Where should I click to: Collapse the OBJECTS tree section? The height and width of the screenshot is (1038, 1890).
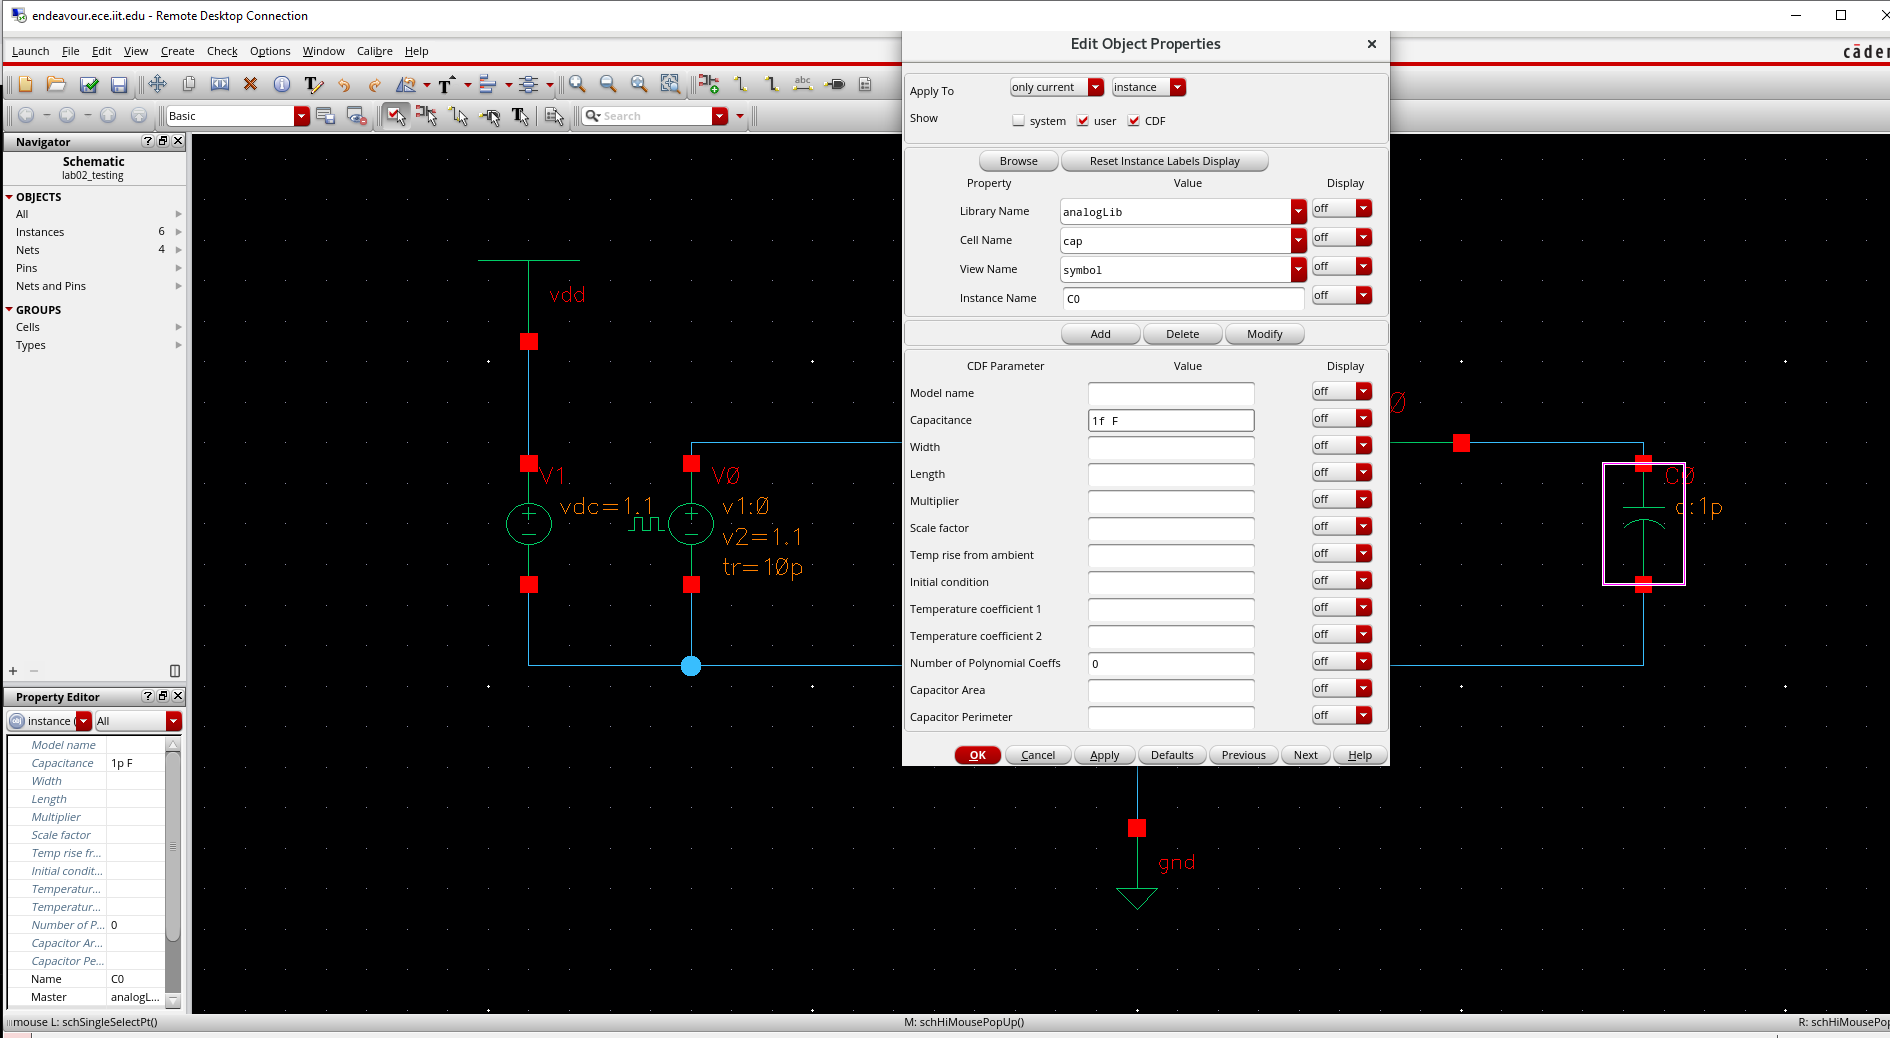coord(9,197)
